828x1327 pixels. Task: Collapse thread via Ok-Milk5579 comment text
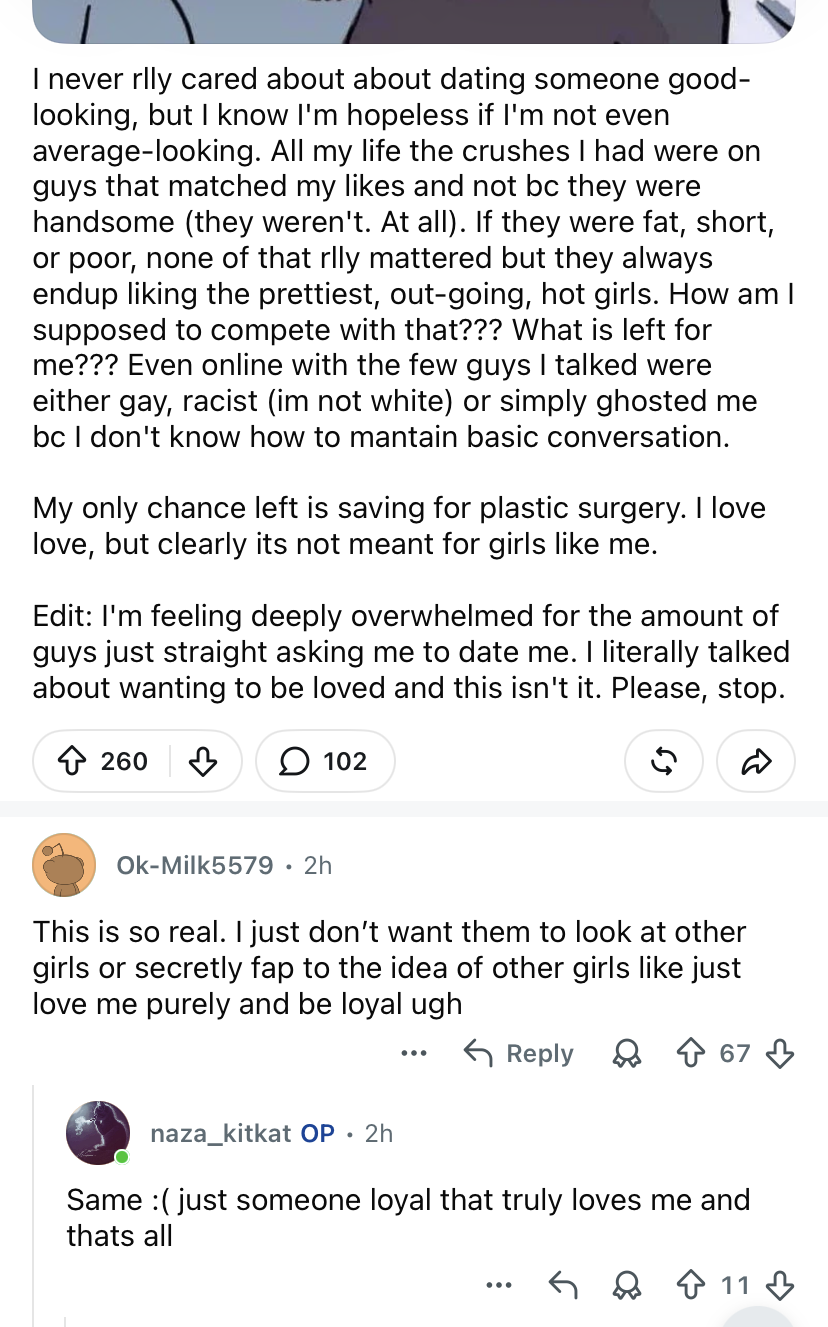tap(389, 968)
